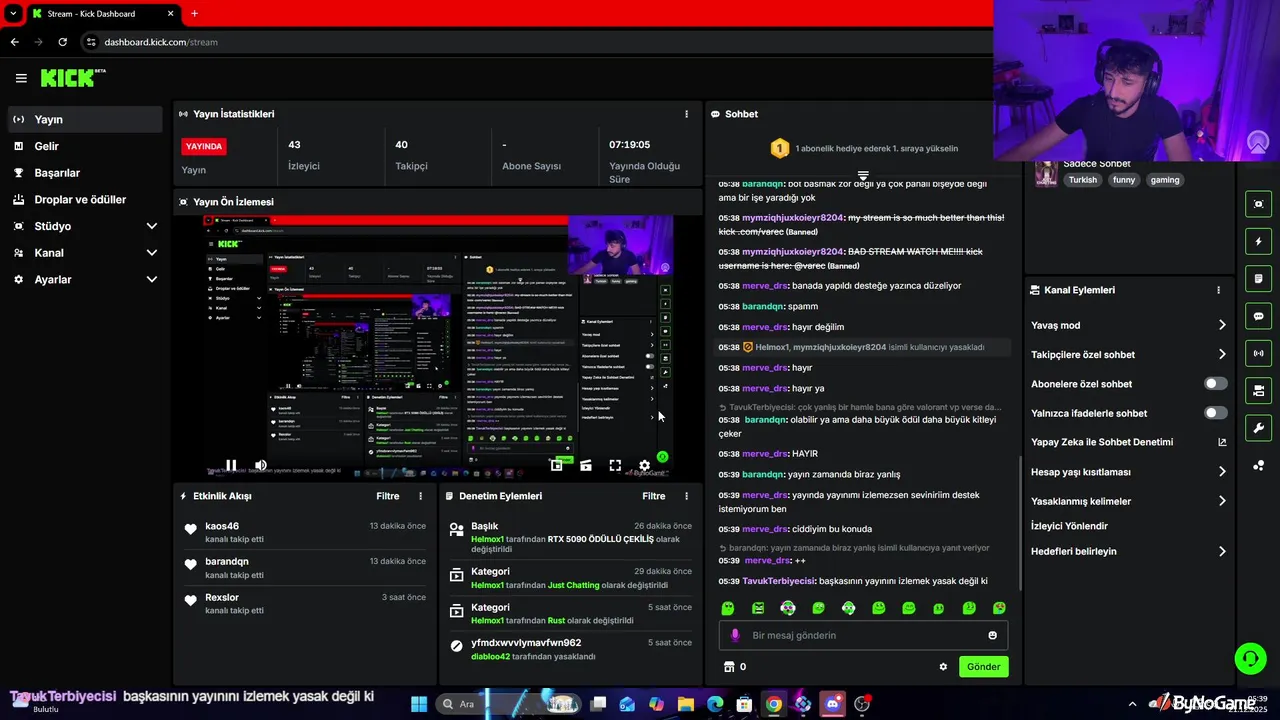The width and height of the screenshot is (1280, 720).
Task: Open the broadcast signal icon in right toolbar
Action: 1258,353
